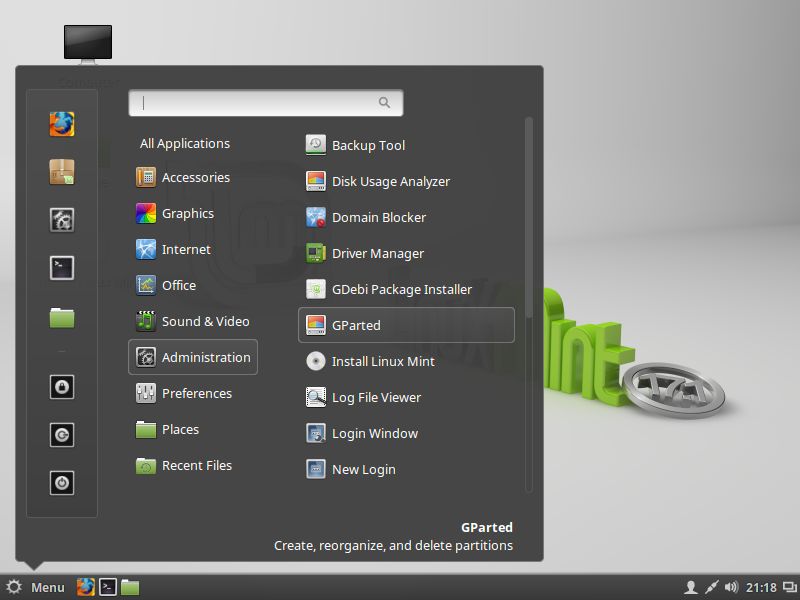This screenshot has height=600, width=800.
Task: Click the Places category label
Action: coord(181,430)
